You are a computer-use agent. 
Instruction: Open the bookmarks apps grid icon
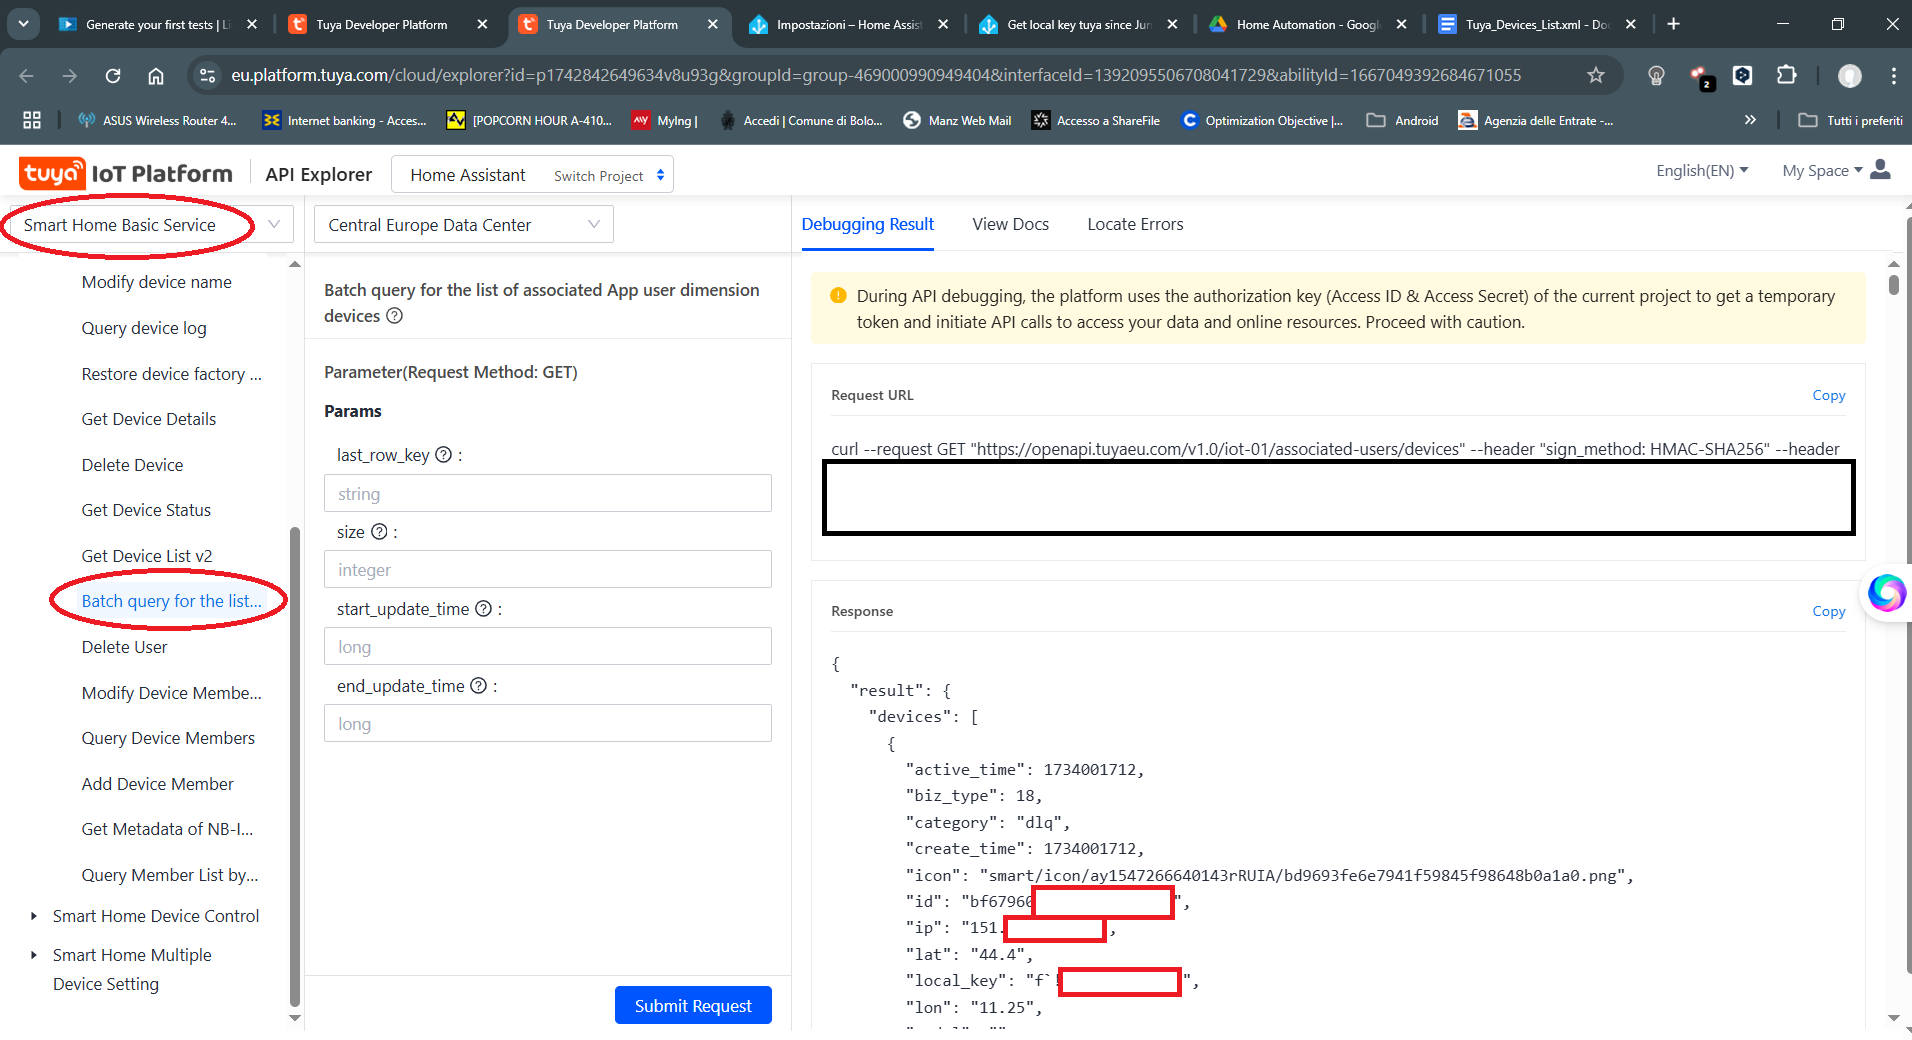click(32, 120)
